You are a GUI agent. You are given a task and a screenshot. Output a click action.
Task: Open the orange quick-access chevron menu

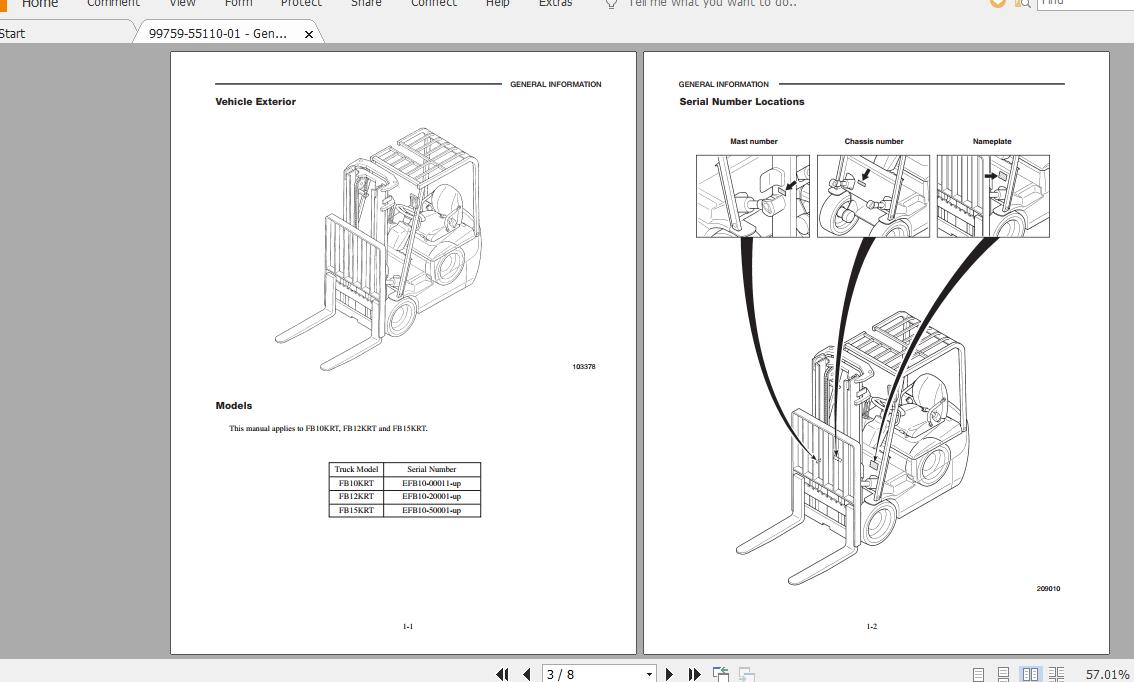click(997, 4)
